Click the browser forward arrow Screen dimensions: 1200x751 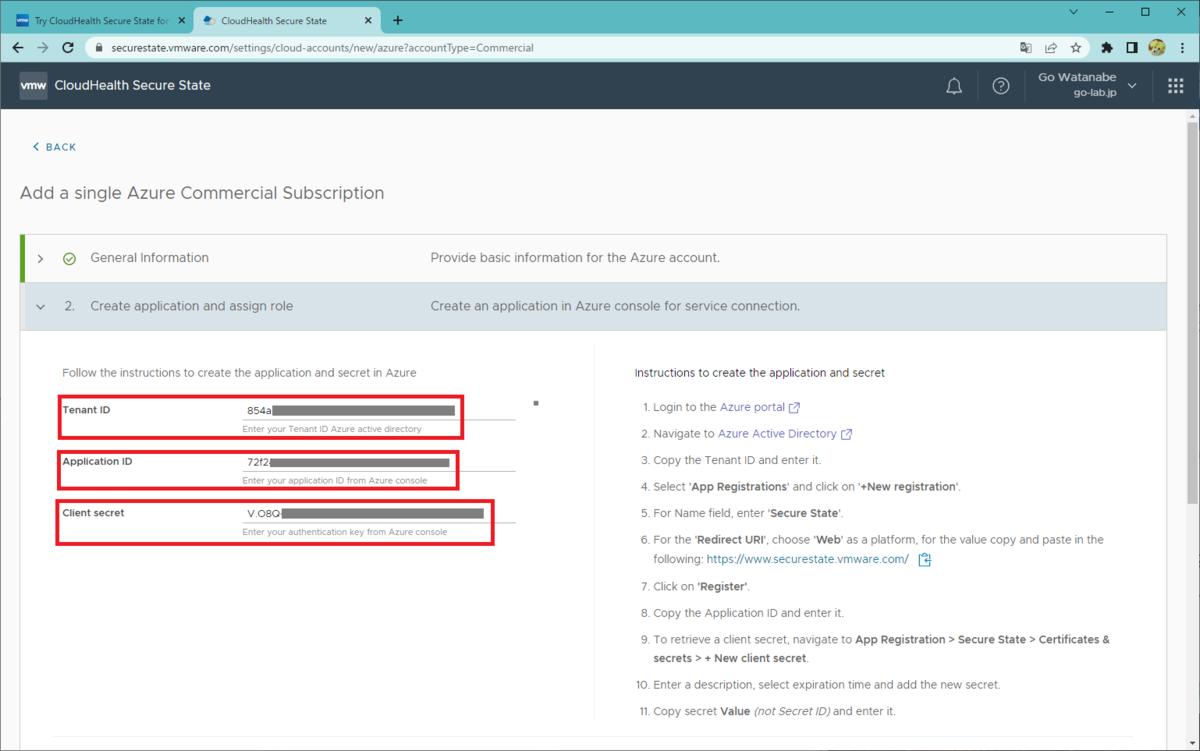coord(43,47)
